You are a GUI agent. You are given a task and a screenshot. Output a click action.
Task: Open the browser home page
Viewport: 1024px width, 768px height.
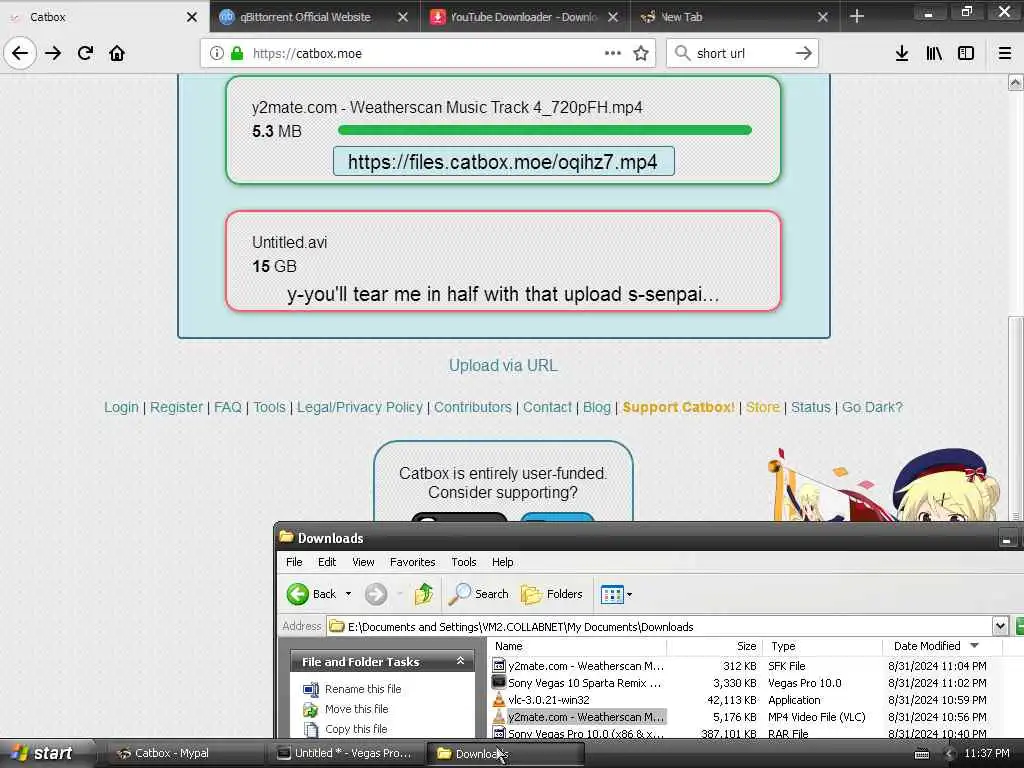coord(117,53)
